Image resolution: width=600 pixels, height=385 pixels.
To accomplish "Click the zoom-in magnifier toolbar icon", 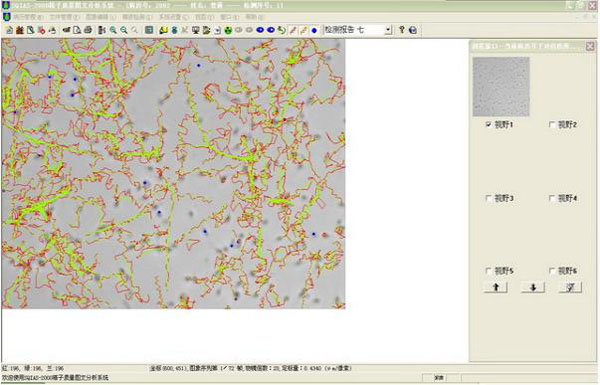I will click(113, 30).
